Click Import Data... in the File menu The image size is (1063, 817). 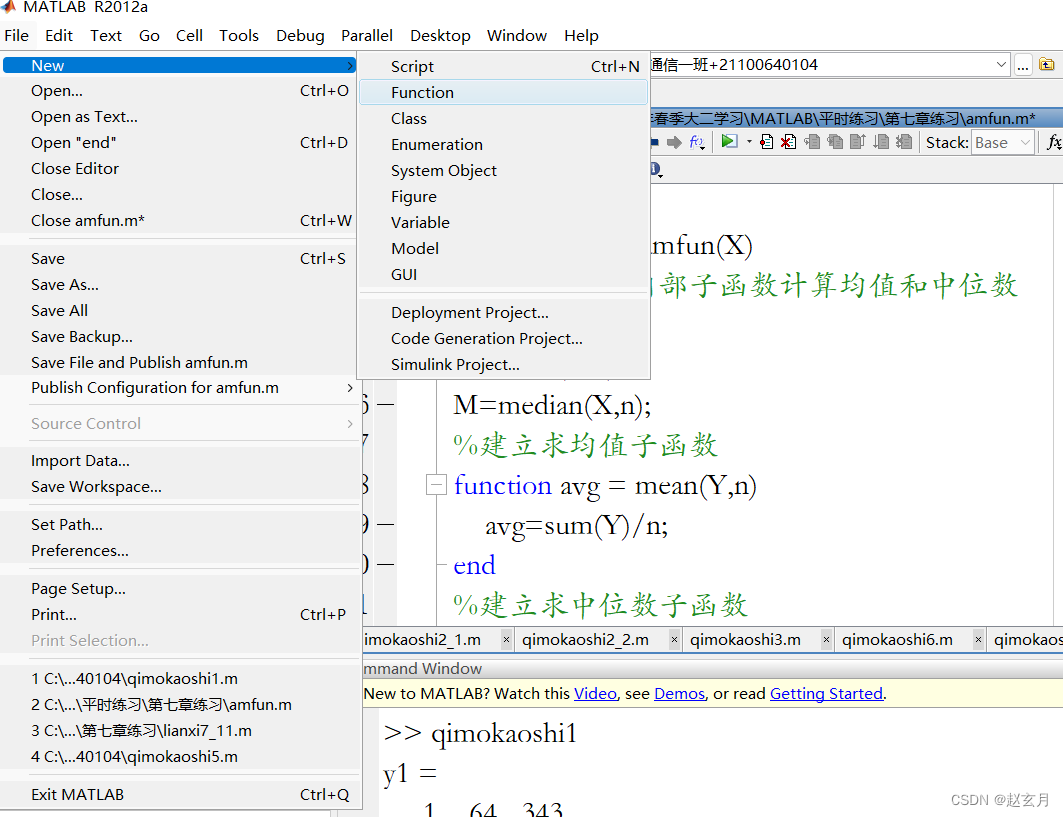[x=181, y=461]
